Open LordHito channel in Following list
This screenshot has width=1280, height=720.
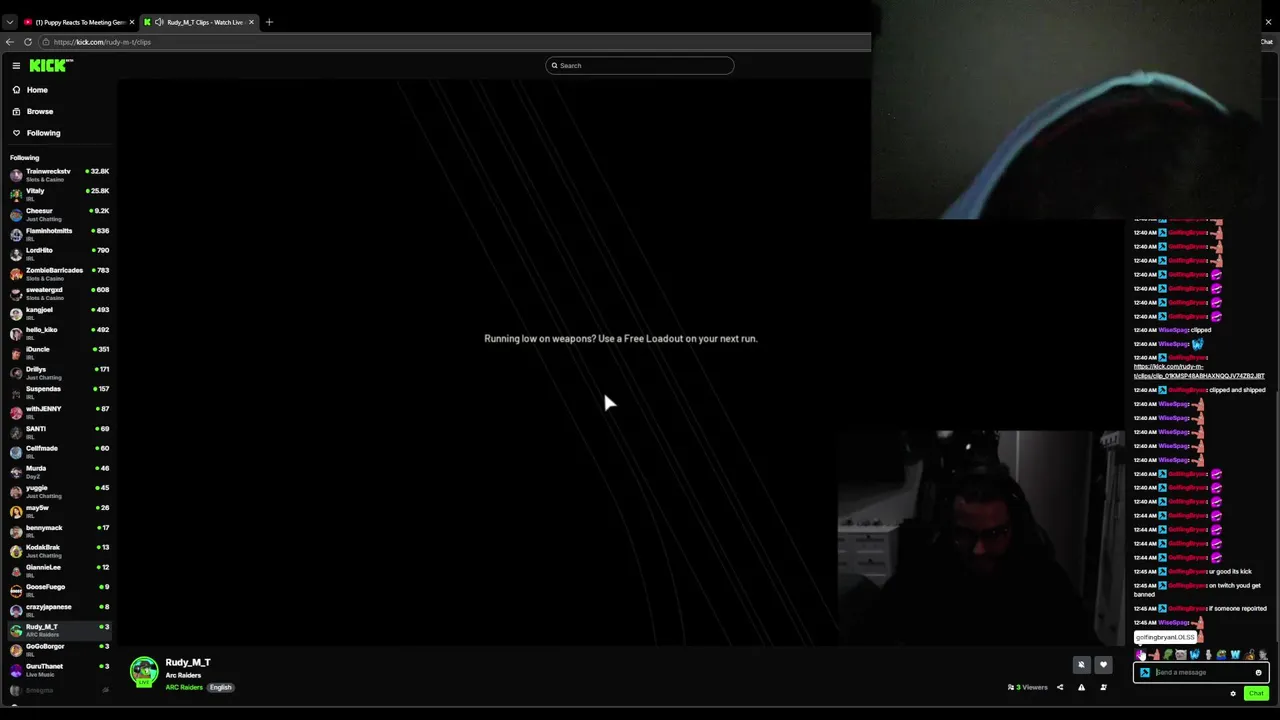(x=60, y=254)
